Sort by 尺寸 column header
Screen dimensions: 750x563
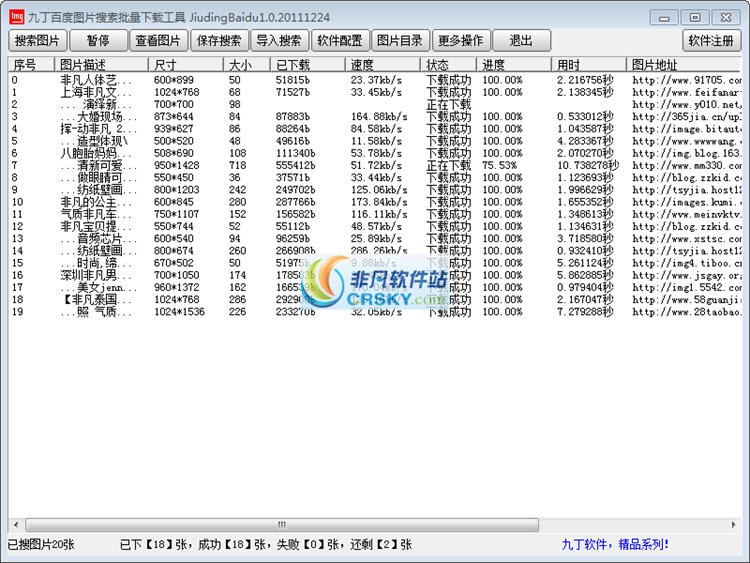(186, 64)
